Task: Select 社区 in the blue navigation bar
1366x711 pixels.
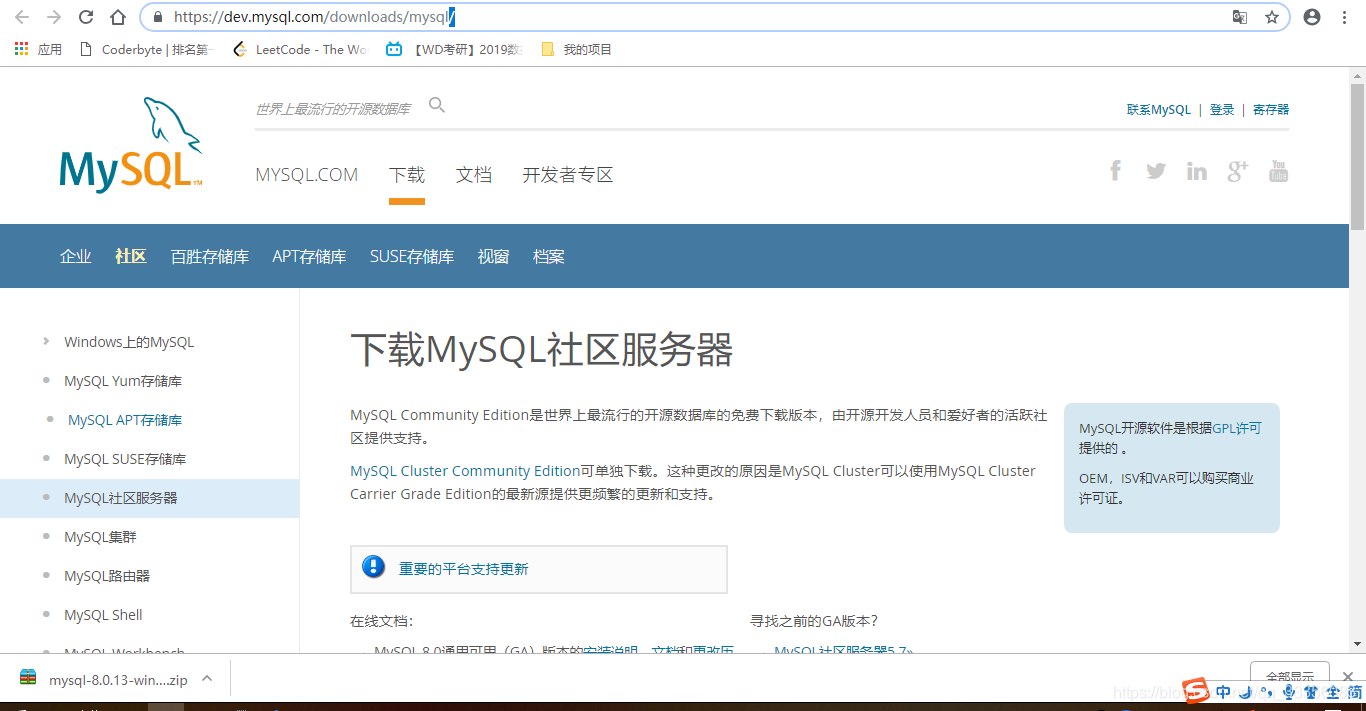Action: tap(131, 257)
